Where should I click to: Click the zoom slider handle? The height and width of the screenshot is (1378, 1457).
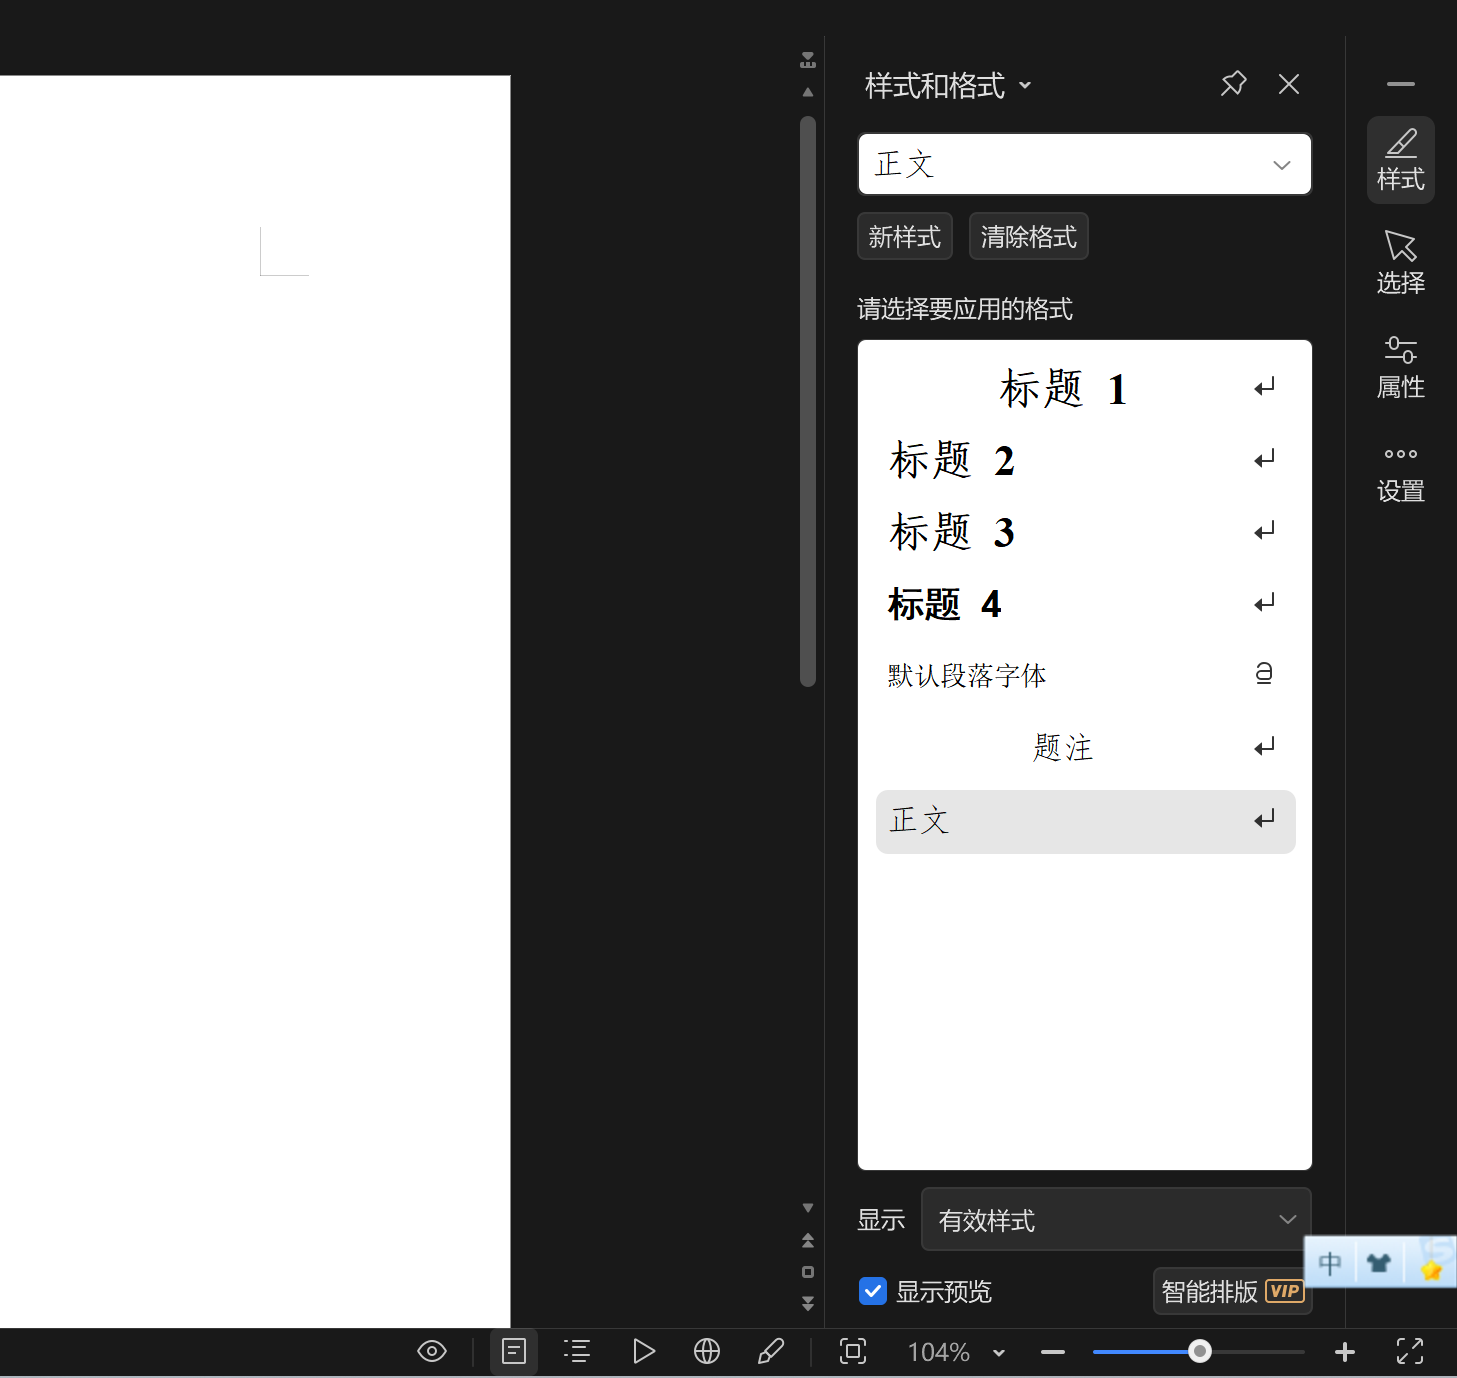pyautogui.click(x=1200, y=1352)
